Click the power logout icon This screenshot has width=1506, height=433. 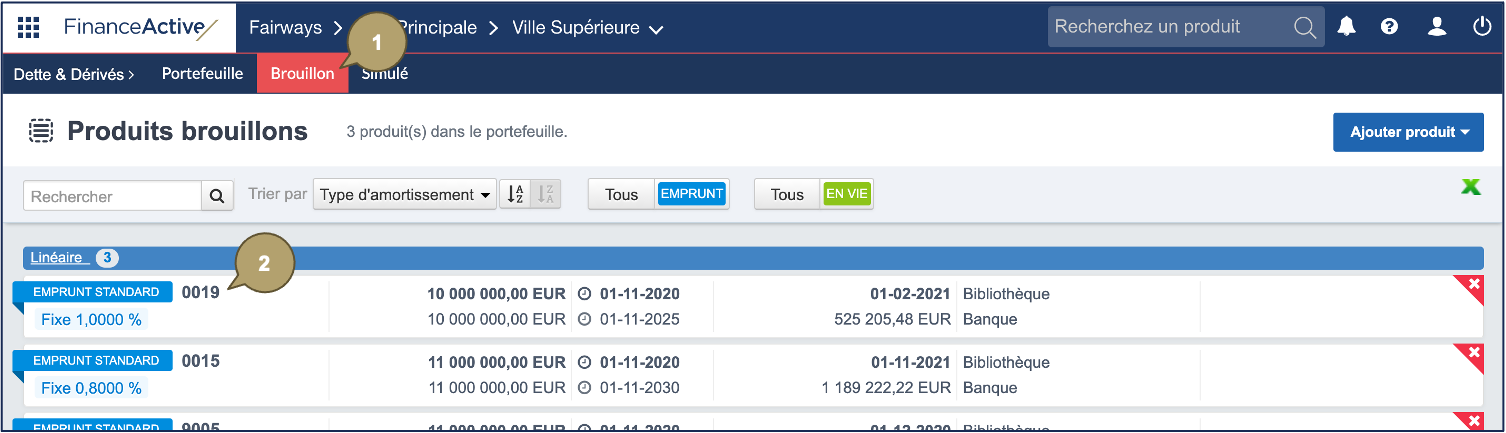pos(1482,27)
